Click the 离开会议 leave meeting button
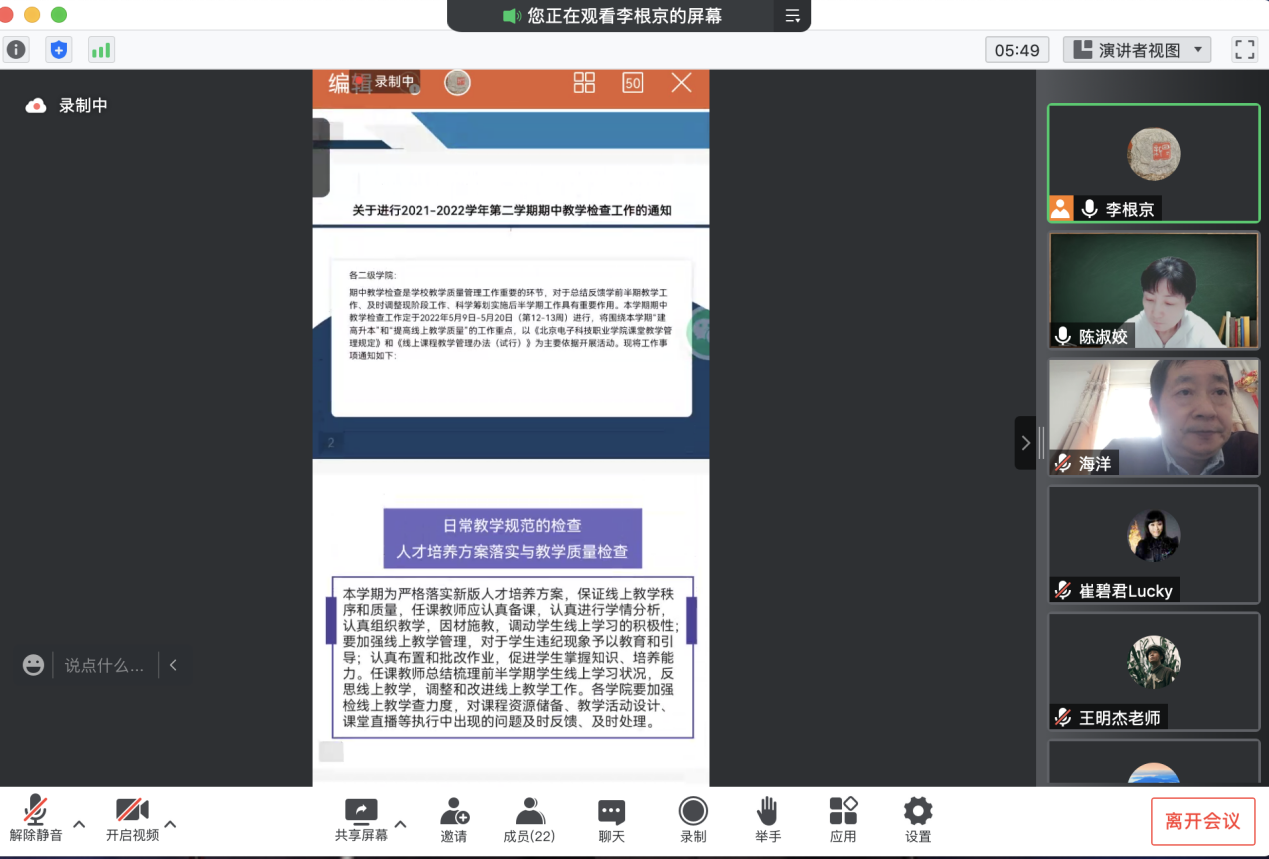Image resolution: width=1269 pixels, height=859 pixels. [x=1202, y=821]
